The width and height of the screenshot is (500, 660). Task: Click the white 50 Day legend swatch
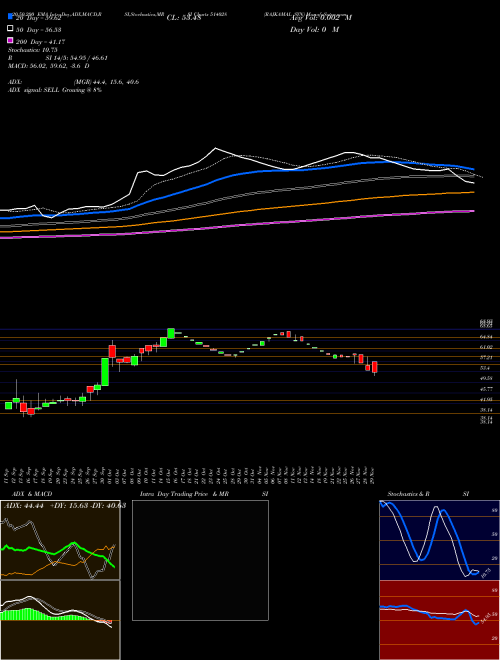tap(10, 29)
